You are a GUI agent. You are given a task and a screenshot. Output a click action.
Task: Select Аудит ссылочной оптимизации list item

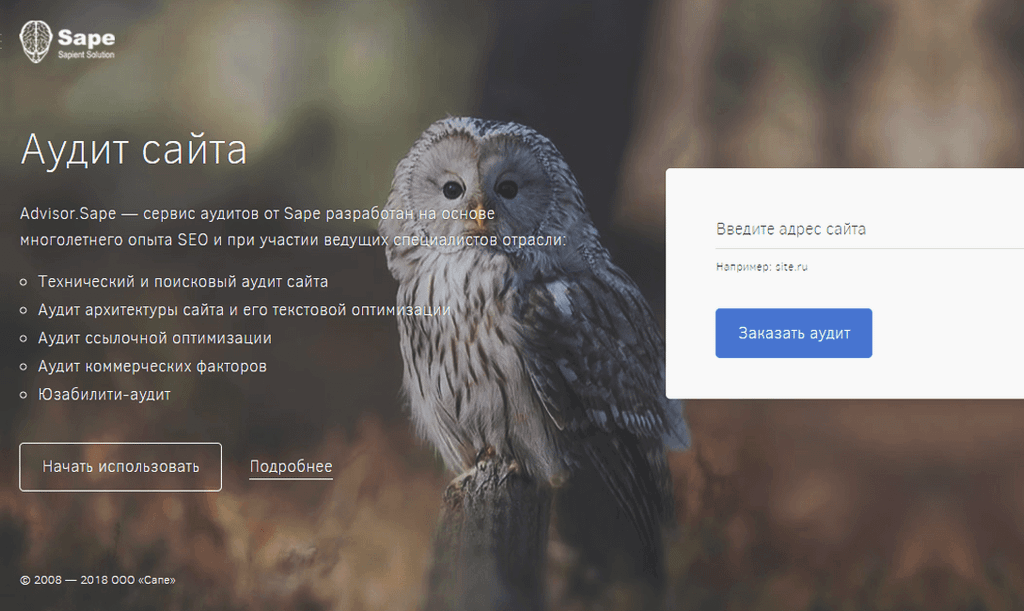coord(154,338)
